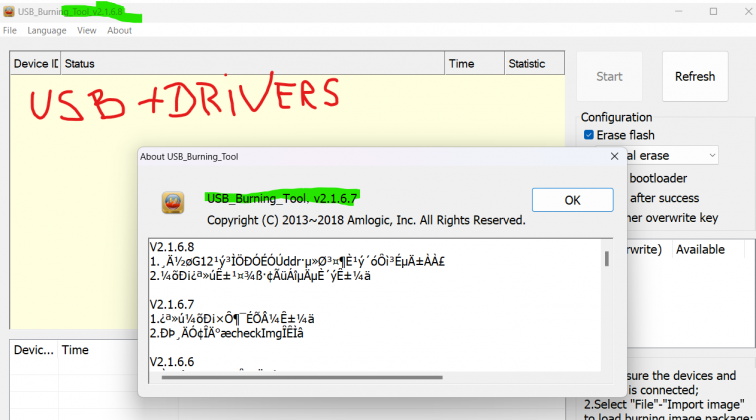Click the V2.1.6.7 changelog heading
The width and height of the screenshot is (756, 420).
[172, 305]
